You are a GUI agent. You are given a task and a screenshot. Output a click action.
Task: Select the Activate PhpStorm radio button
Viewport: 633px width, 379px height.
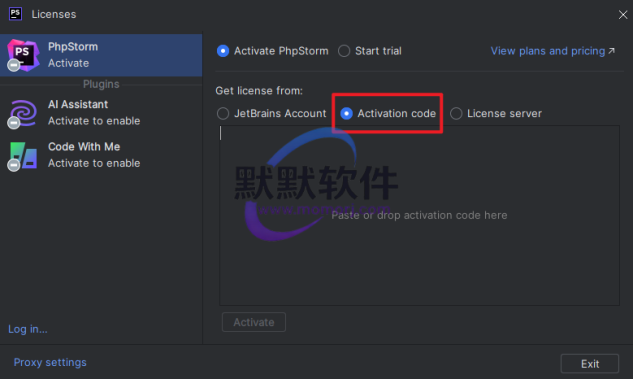[223, 51]
